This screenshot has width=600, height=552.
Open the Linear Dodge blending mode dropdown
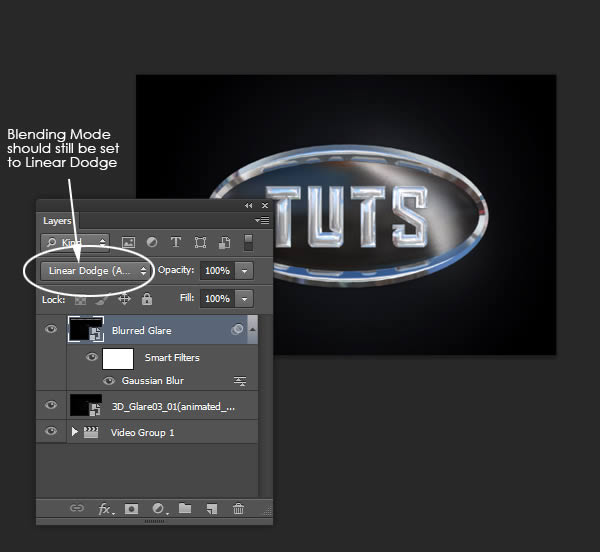click(96, 271)
